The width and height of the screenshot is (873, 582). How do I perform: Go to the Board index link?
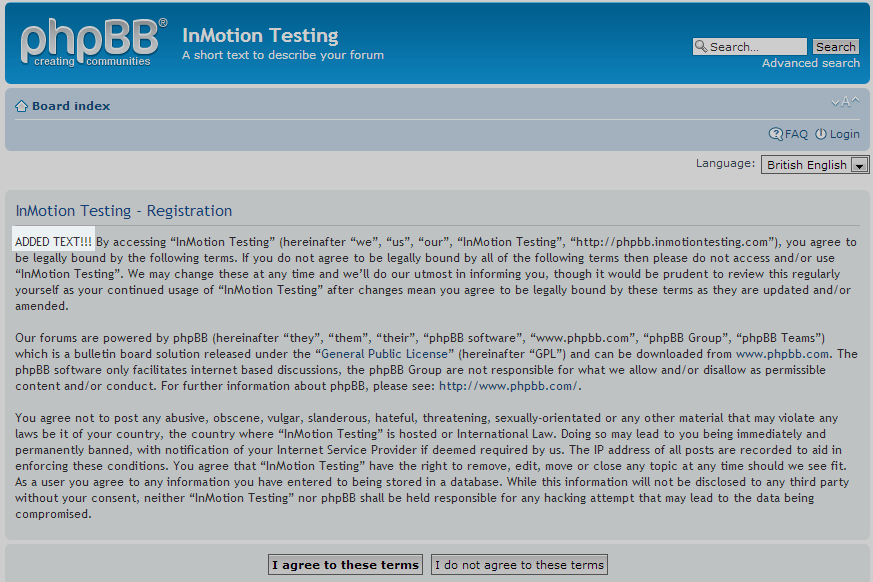pyautogui.click(x=71, y=106)
